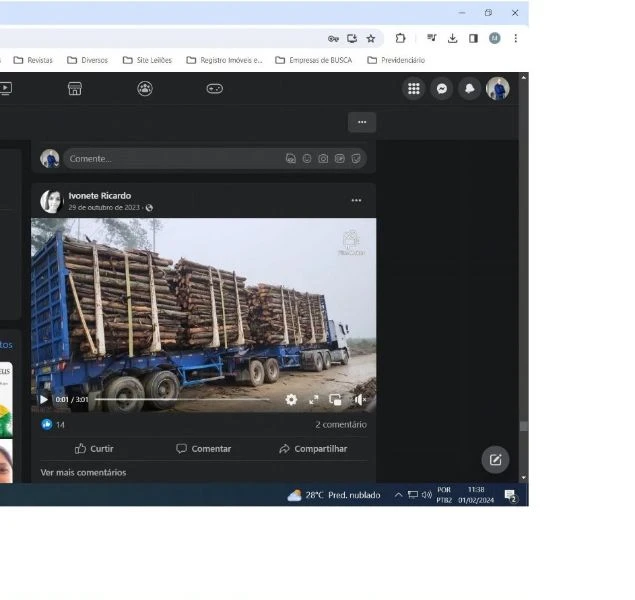This screenshot has width=635, height=600.
Task: Open the Empresas de BUSCA bookmark folder
Action: coord(313,60)
